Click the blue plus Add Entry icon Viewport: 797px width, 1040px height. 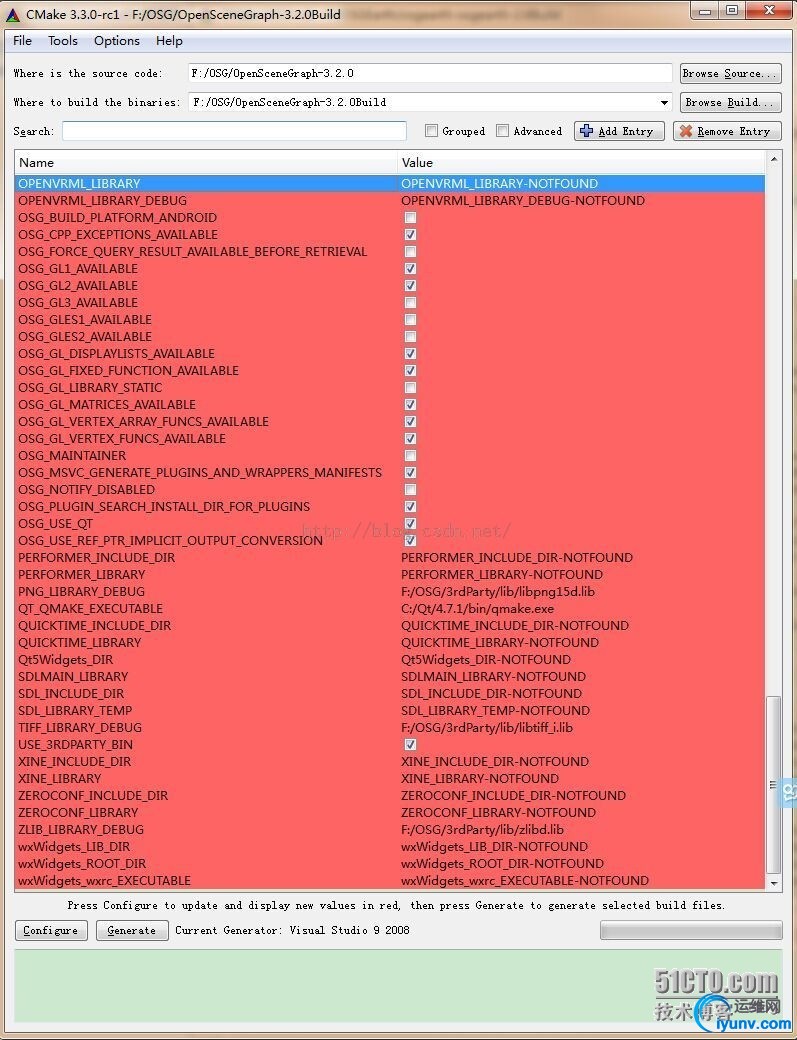586,131
